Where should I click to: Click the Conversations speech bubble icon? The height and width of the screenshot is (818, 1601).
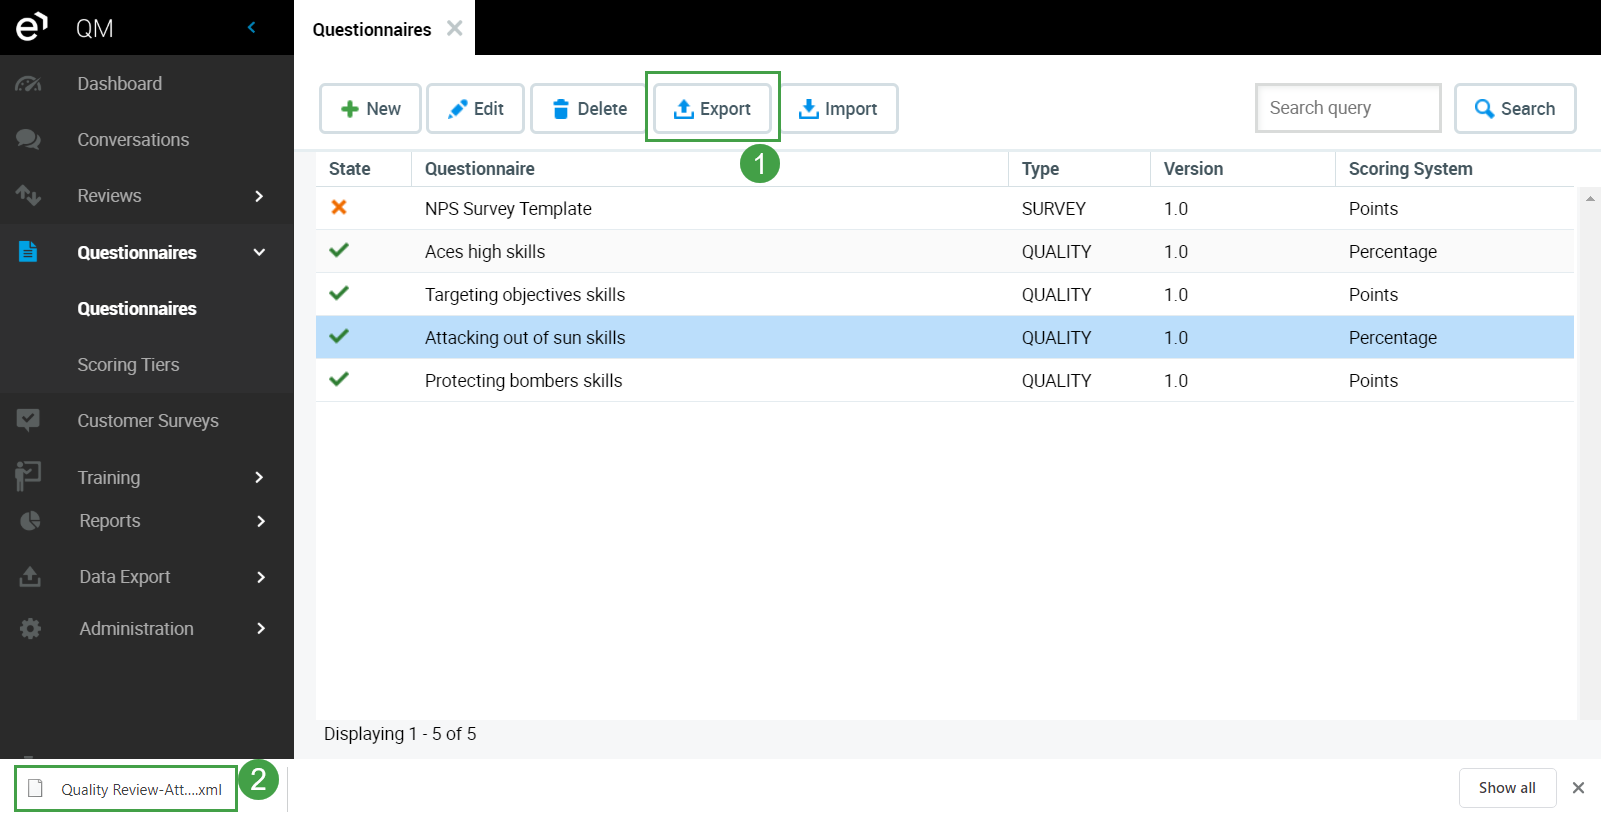[x=28, y=140]
